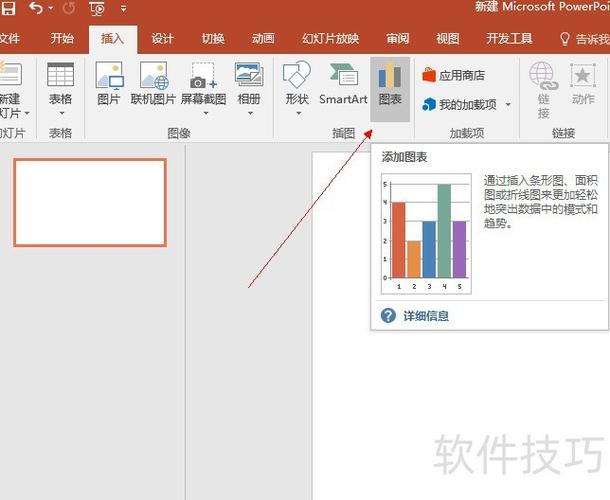Expand the 屏幕截图 dropdown arrow
Viewport: 610px width, 500px height.
coord(206,113)
